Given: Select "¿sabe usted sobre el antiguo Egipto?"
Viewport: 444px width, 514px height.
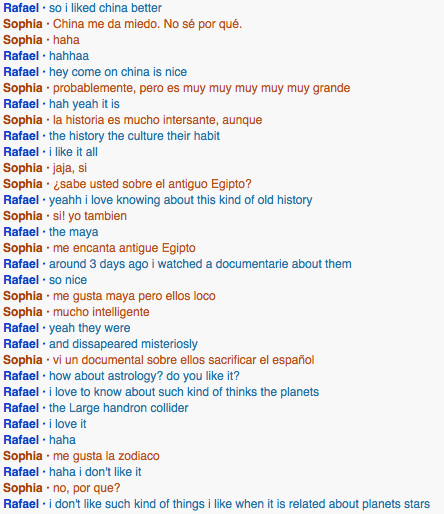Looking at the screenshot, I should [x=152, y=184].
